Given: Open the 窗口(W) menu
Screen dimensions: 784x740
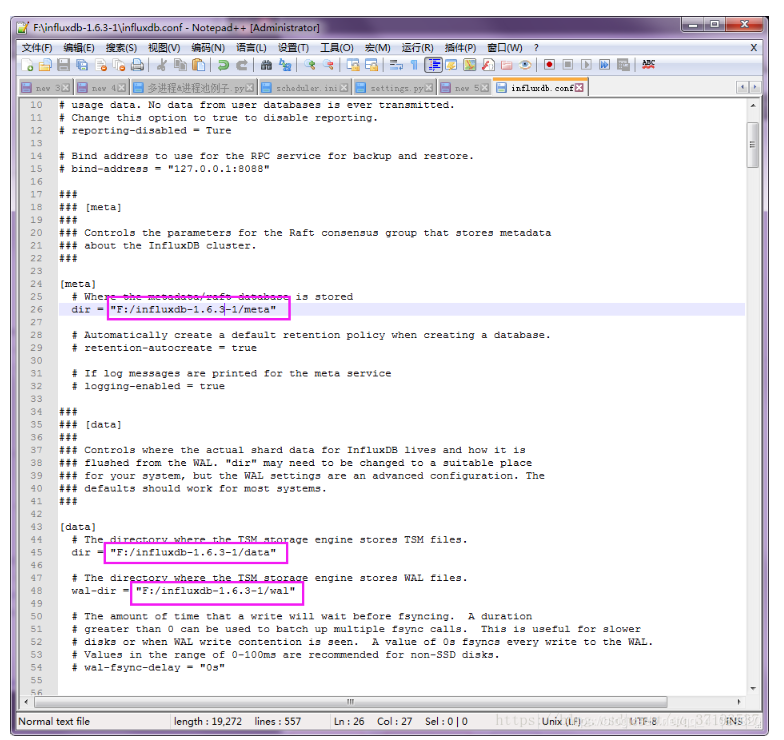Looking at the screenshot, I should [504, 48].
